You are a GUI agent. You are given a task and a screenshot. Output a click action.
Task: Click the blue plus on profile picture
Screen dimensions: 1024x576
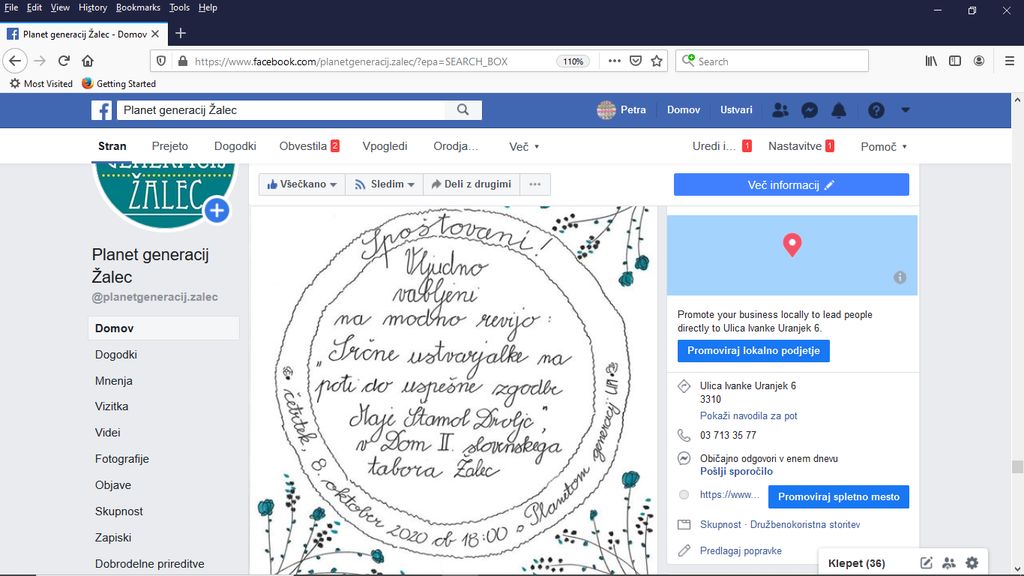[x=217, y=210]
